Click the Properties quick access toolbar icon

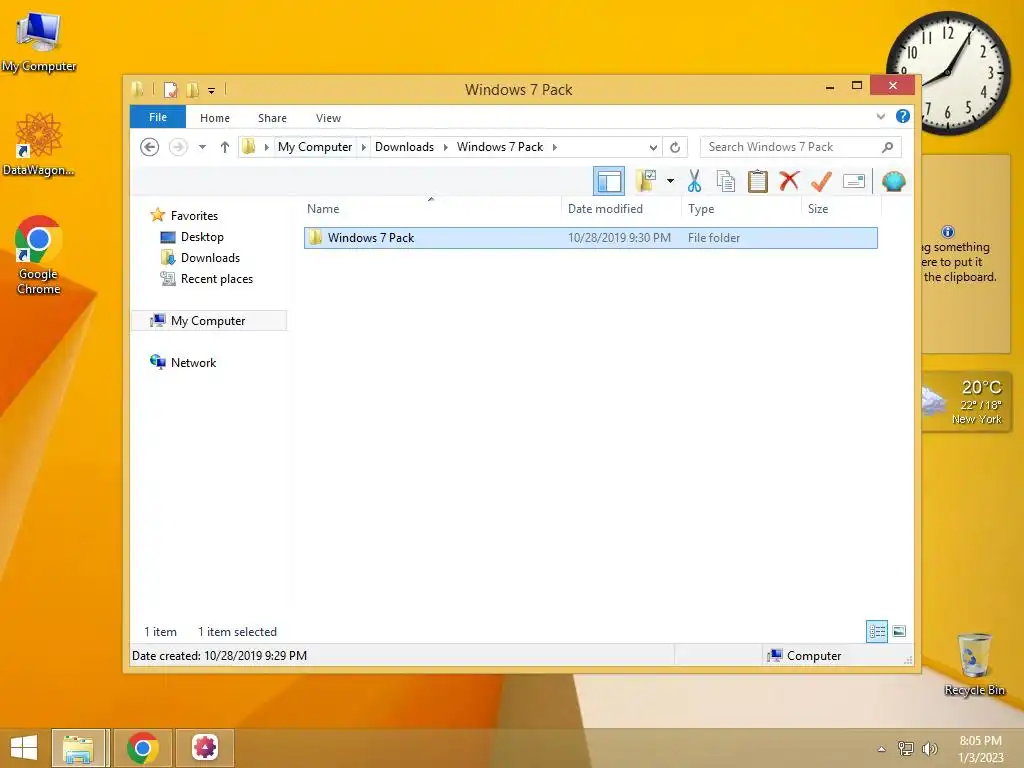(x=170, y=89)
